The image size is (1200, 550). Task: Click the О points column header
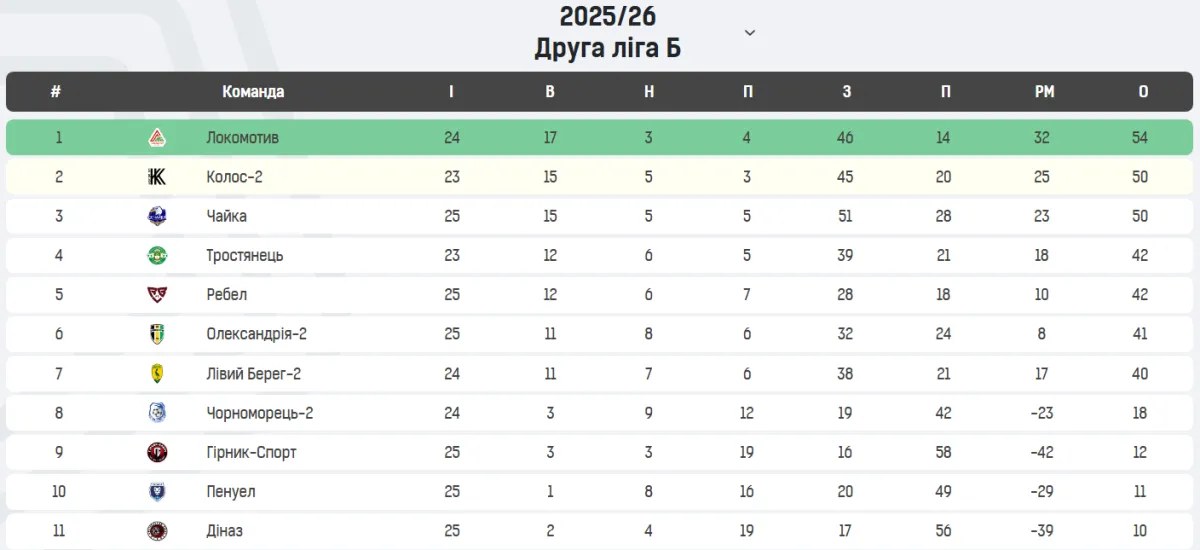1143,92
